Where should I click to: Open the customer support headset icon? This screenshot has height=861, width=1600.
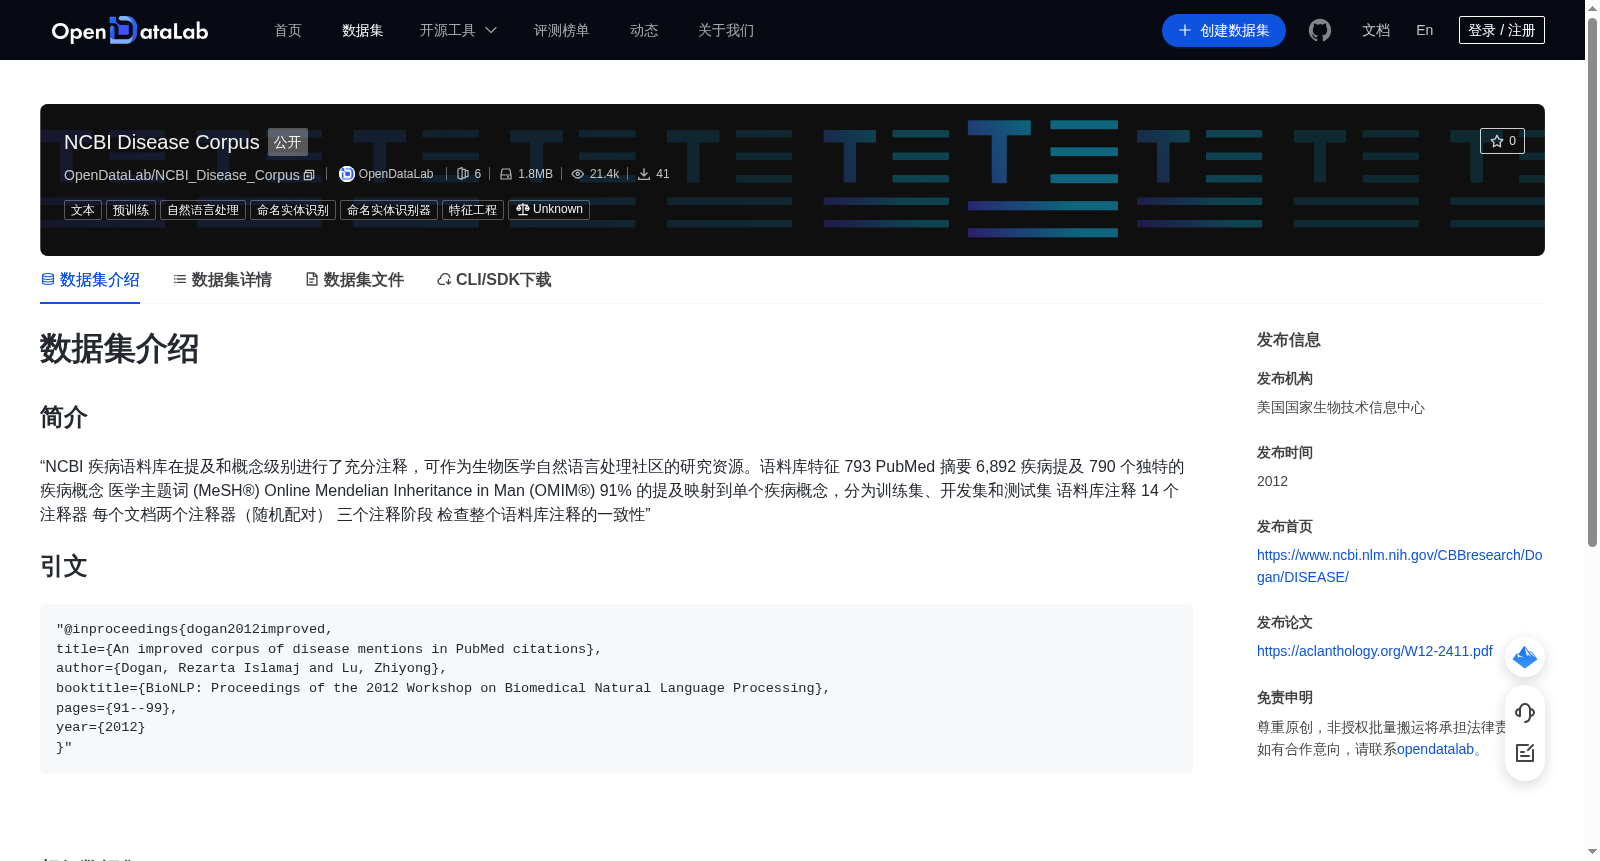[x=1525, y=713]
